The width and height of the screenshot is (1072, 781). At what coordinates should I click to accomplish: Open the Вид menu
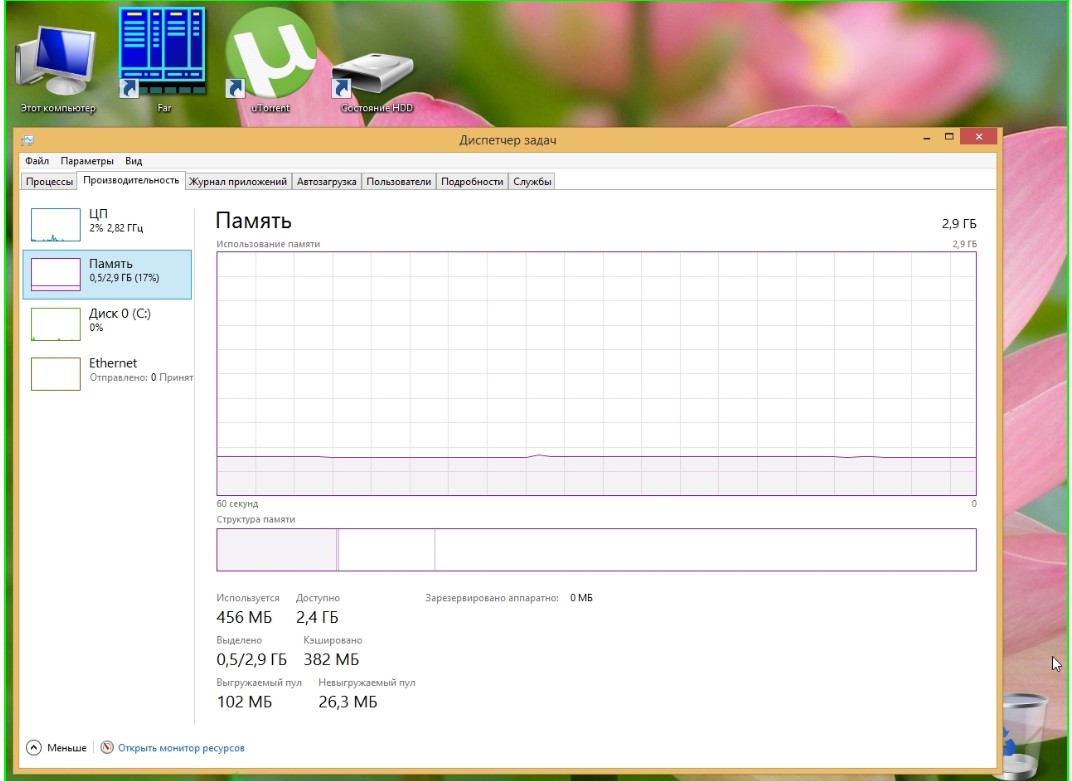[x=134, y=161]
